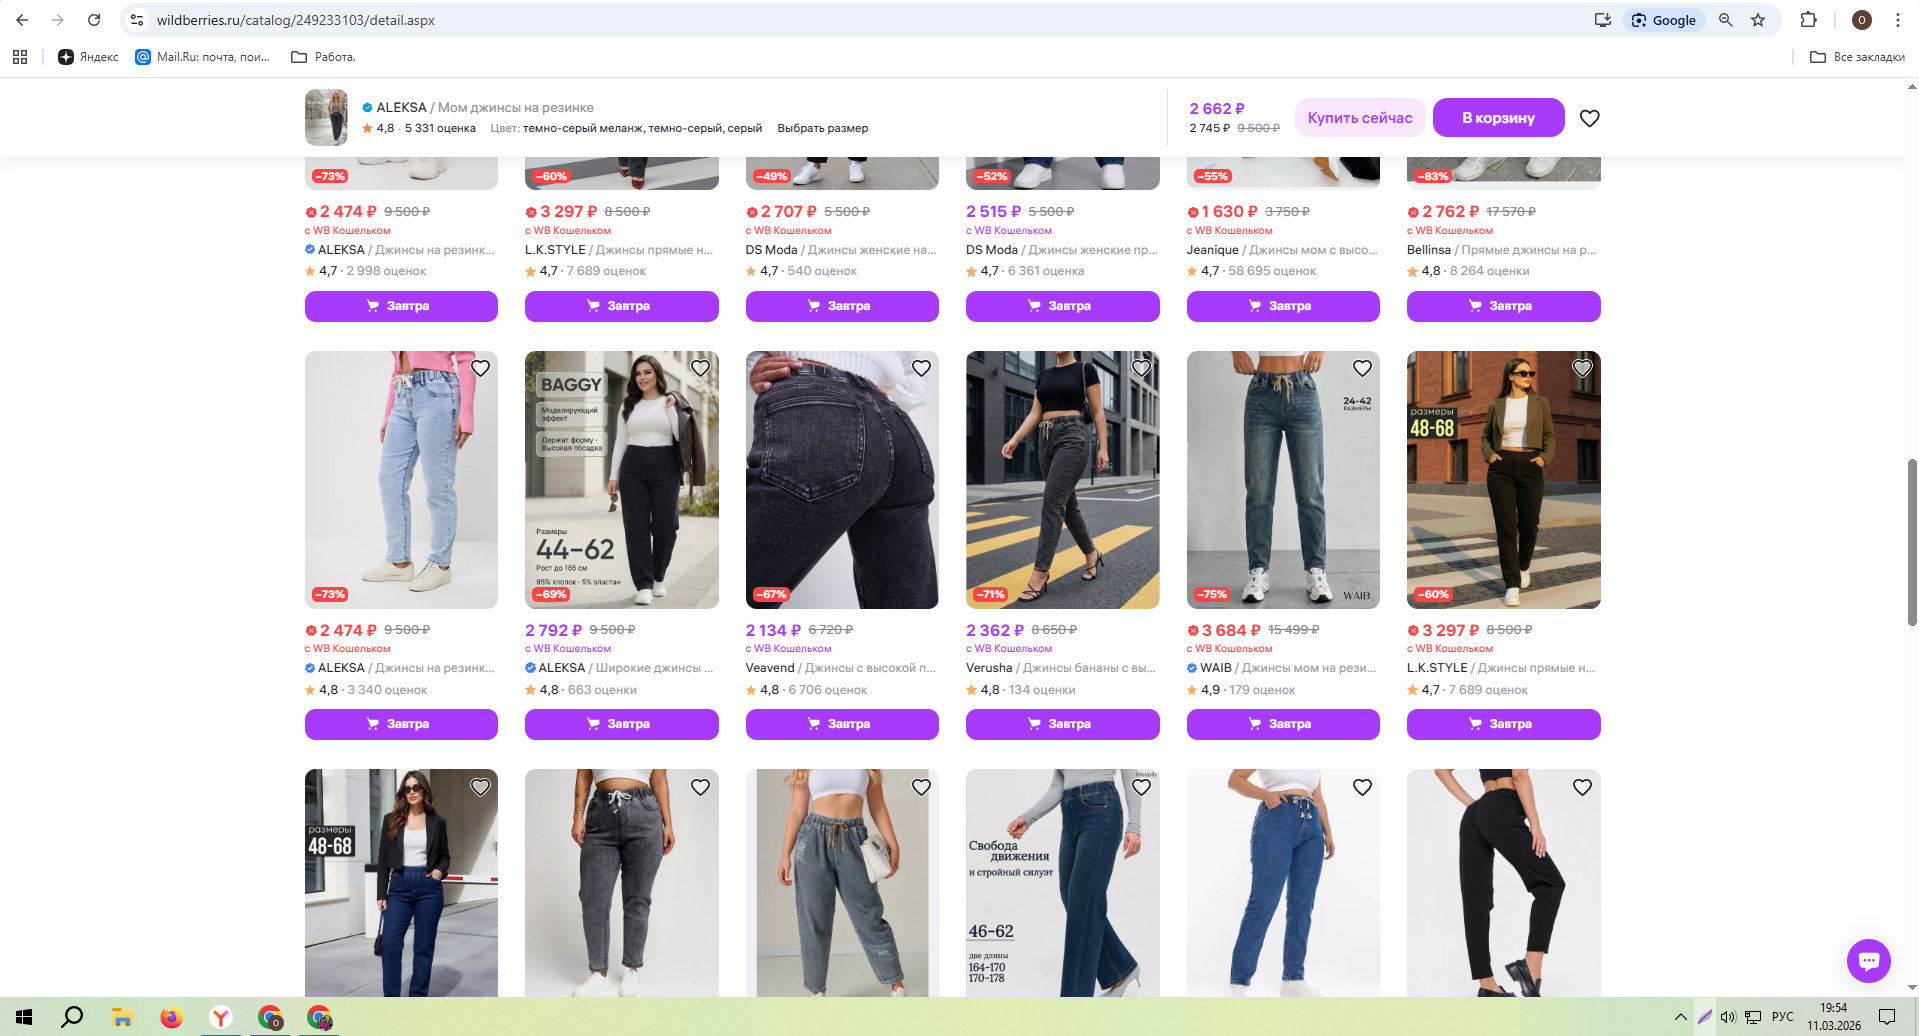Open Windows taskbar search

pyautogui.click(x=72, y=1017)
